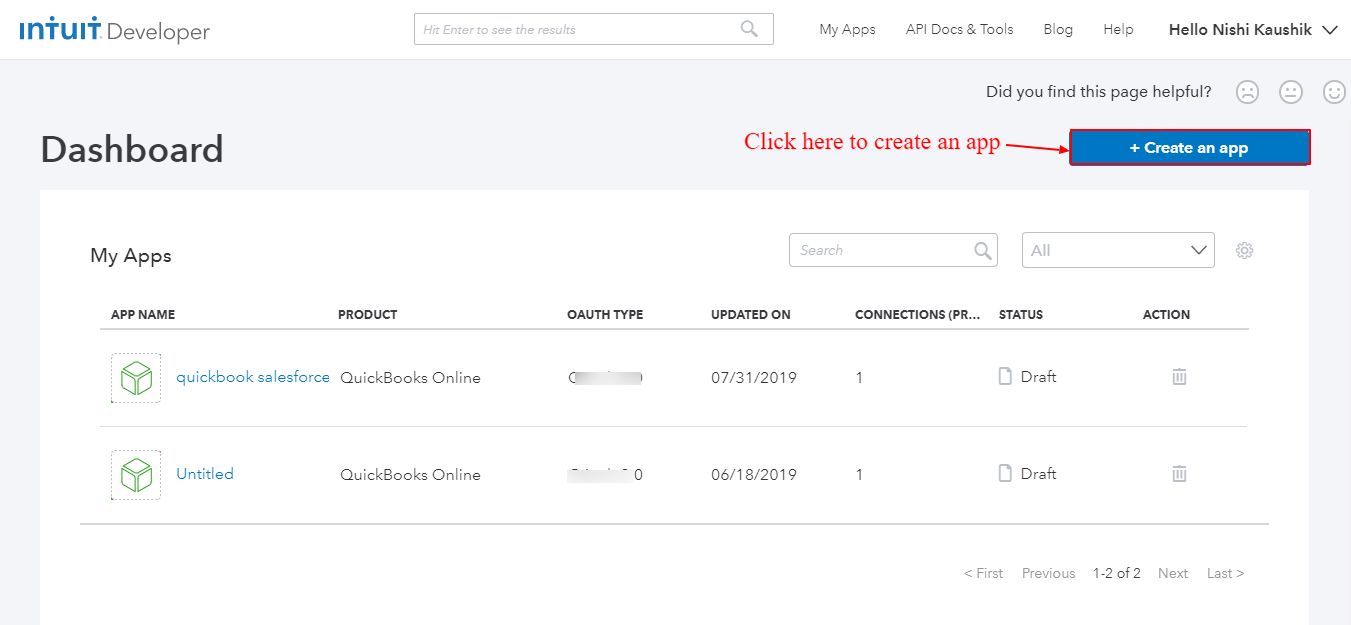Select the happy face feedback icon
1351x625 pixels.
point(1334,92)
